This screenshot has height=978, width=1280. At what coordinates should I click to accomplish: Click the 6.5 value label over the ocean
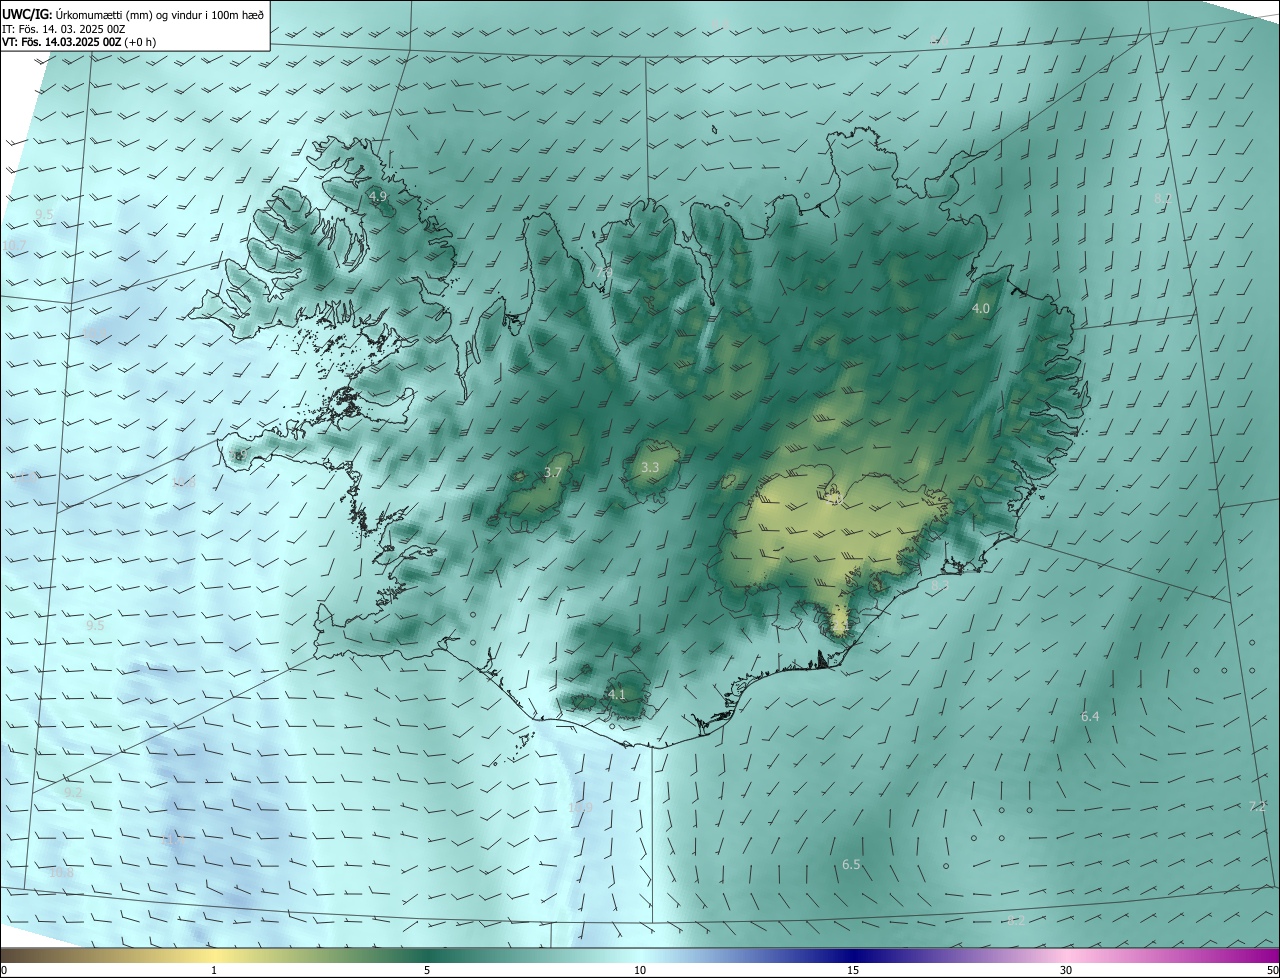(x=851, y=864)
